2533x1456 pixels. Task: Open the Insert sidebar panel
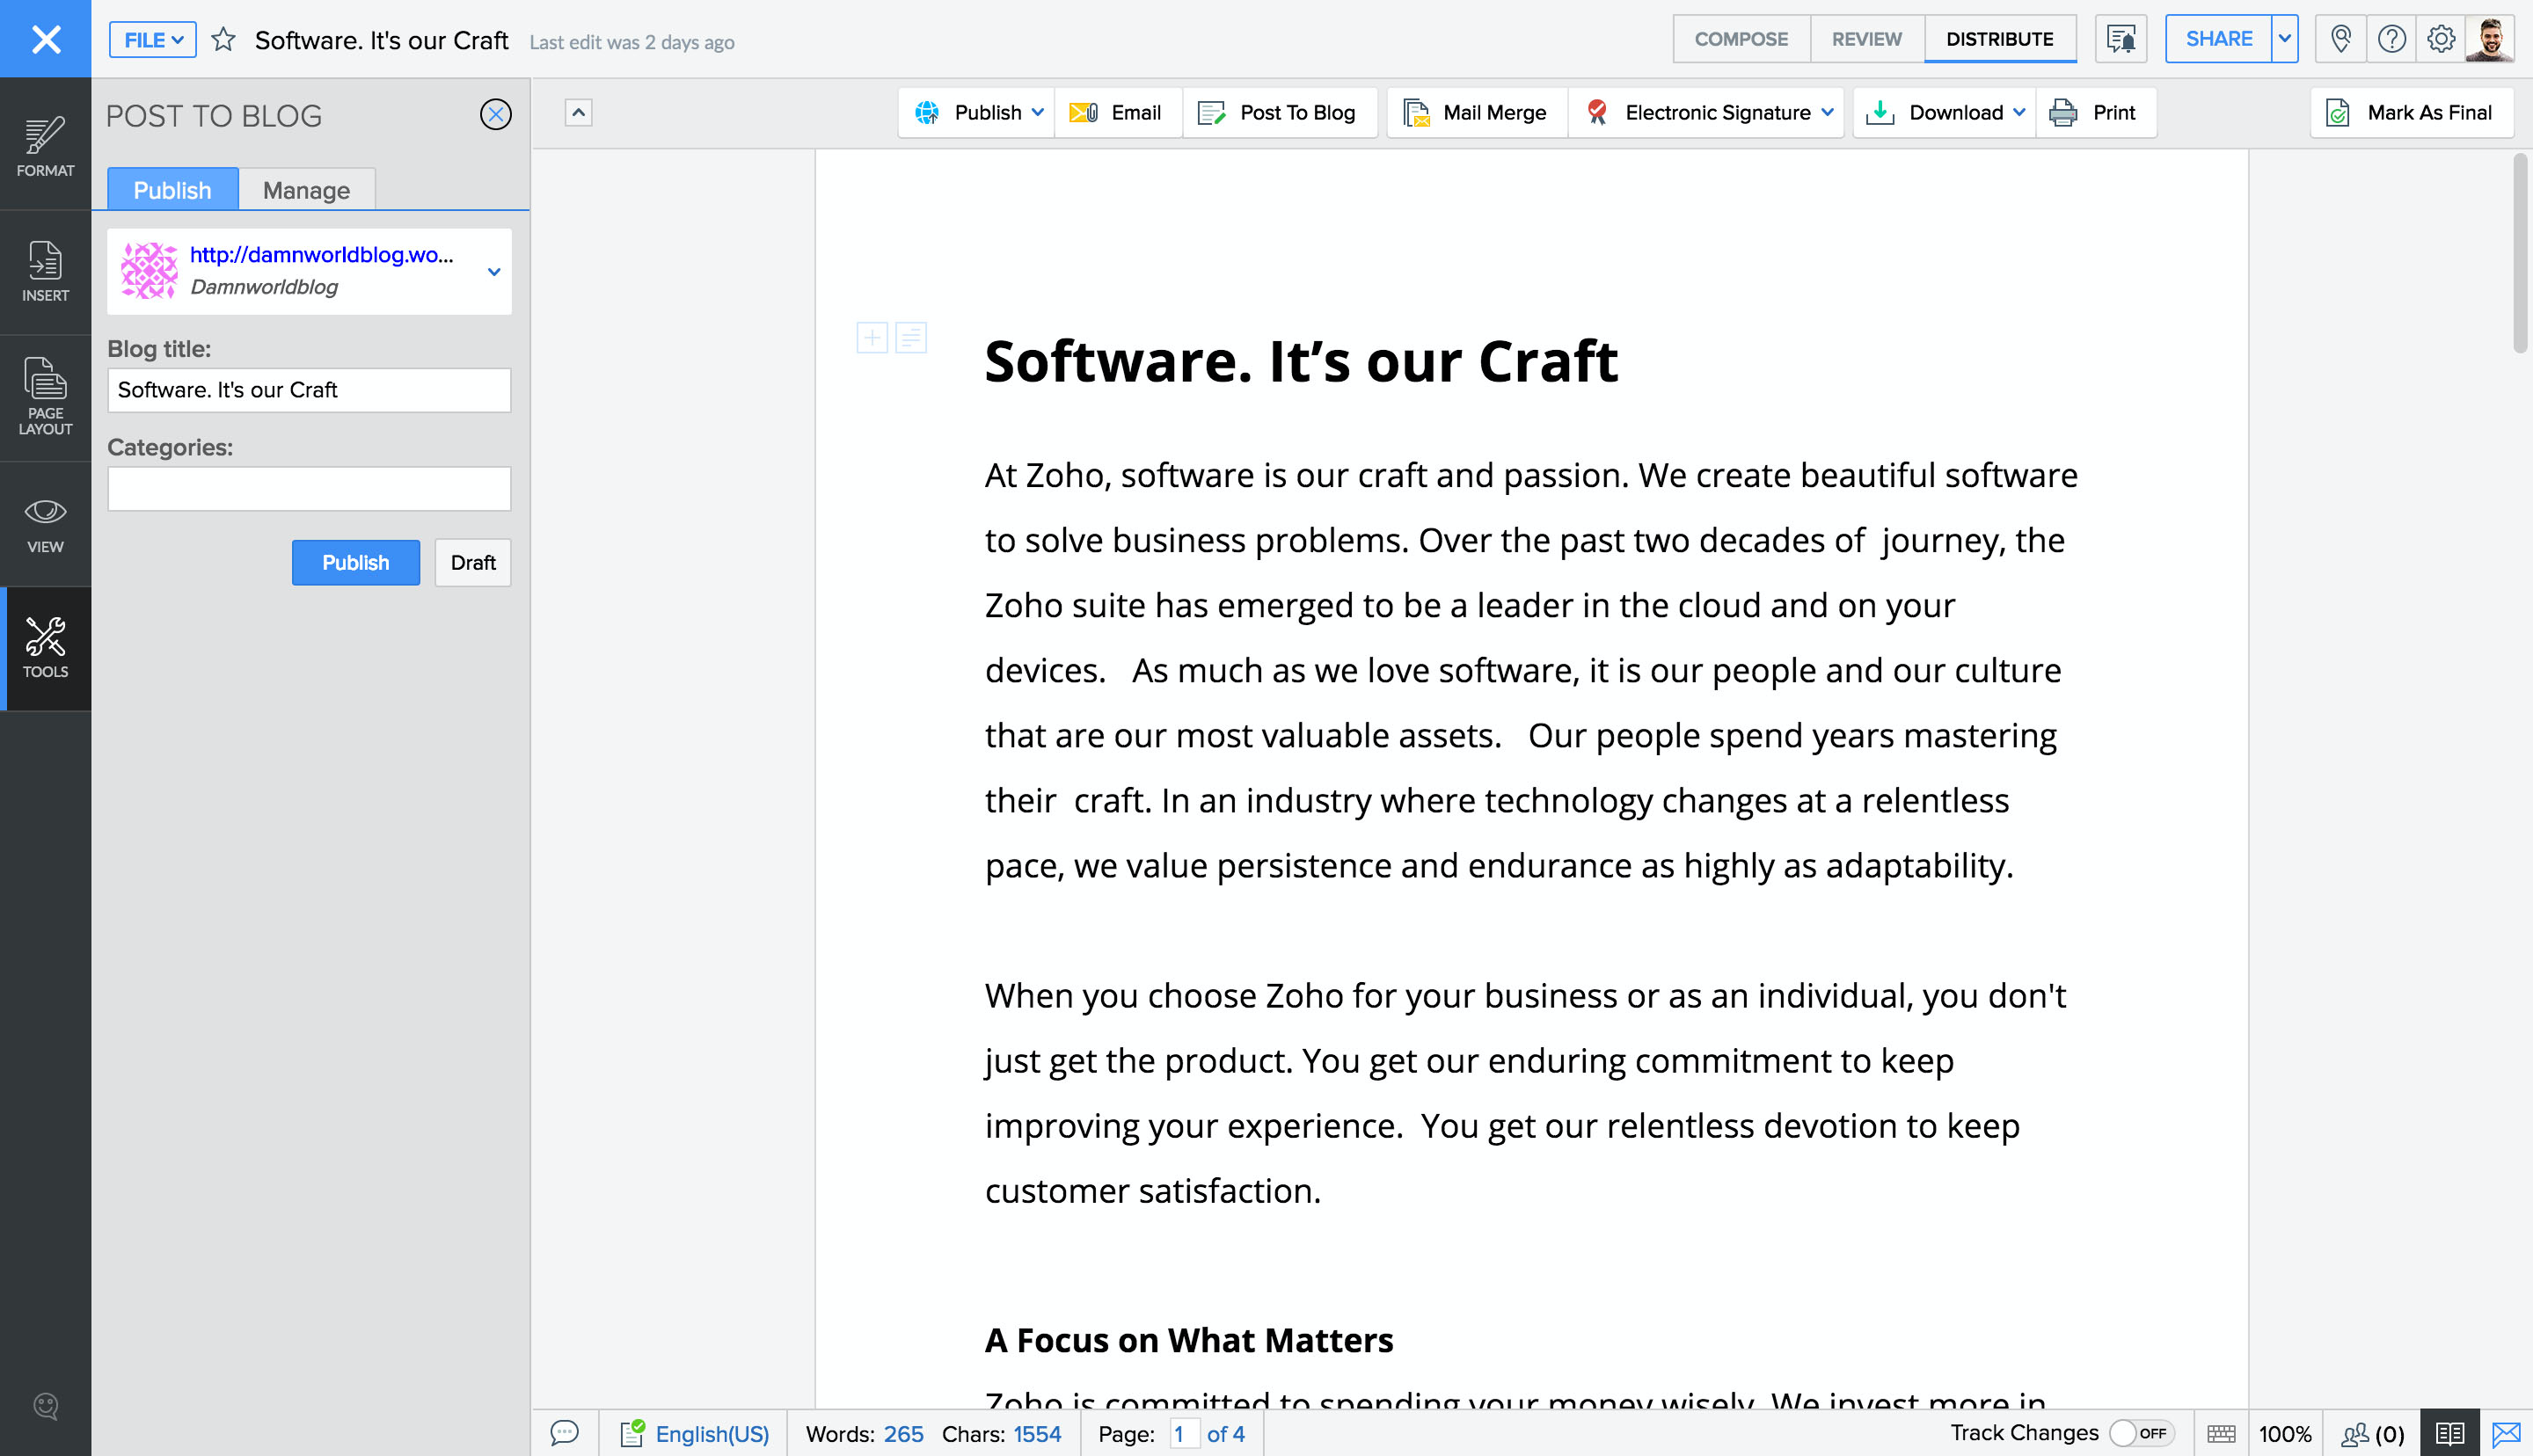coord(45,271)
